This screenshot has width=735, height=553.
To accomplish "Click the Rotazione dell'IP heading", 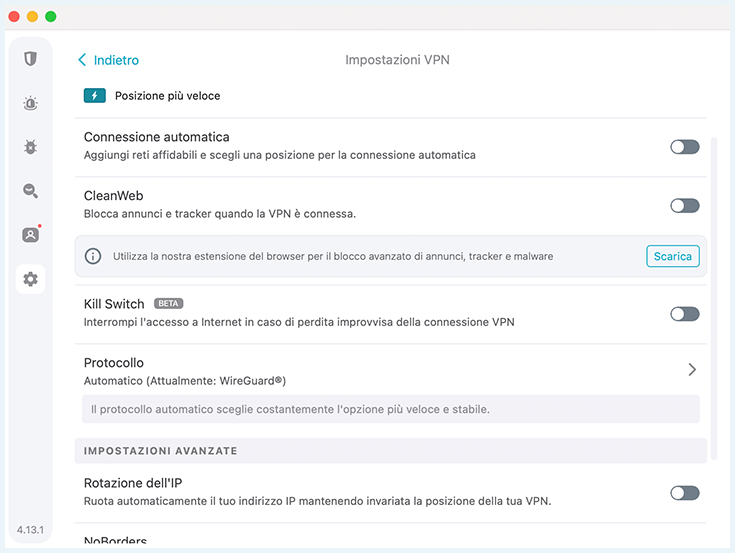I will point(133,483).
